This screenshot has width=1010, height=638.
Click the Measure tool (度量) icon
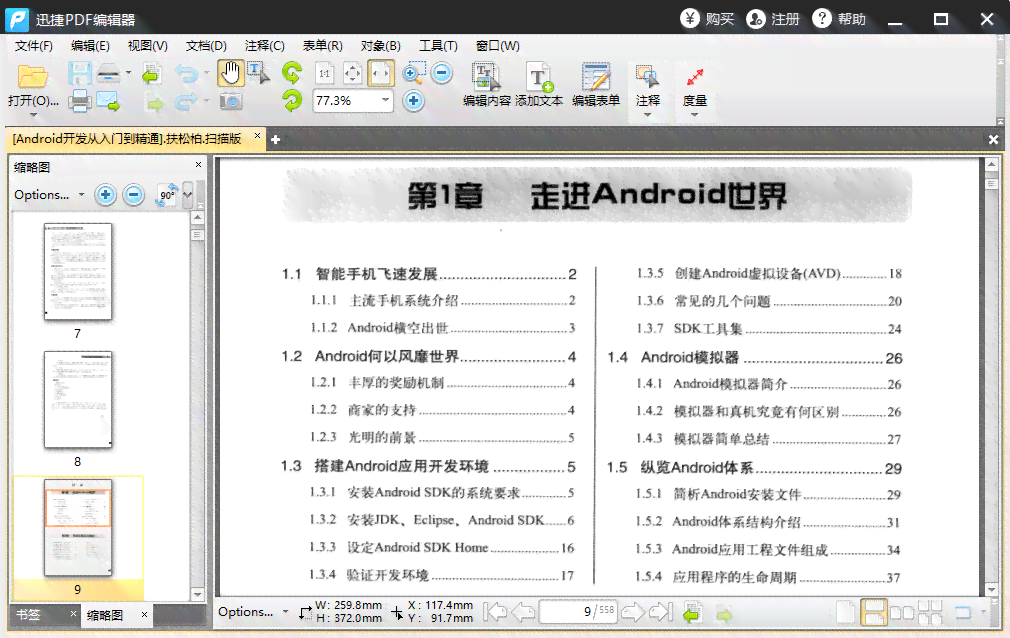(694, 77)
